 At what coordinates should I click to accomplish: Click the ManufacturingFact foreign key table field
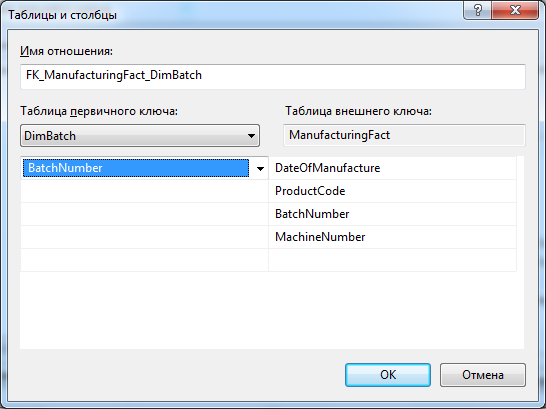coord(404,135)
